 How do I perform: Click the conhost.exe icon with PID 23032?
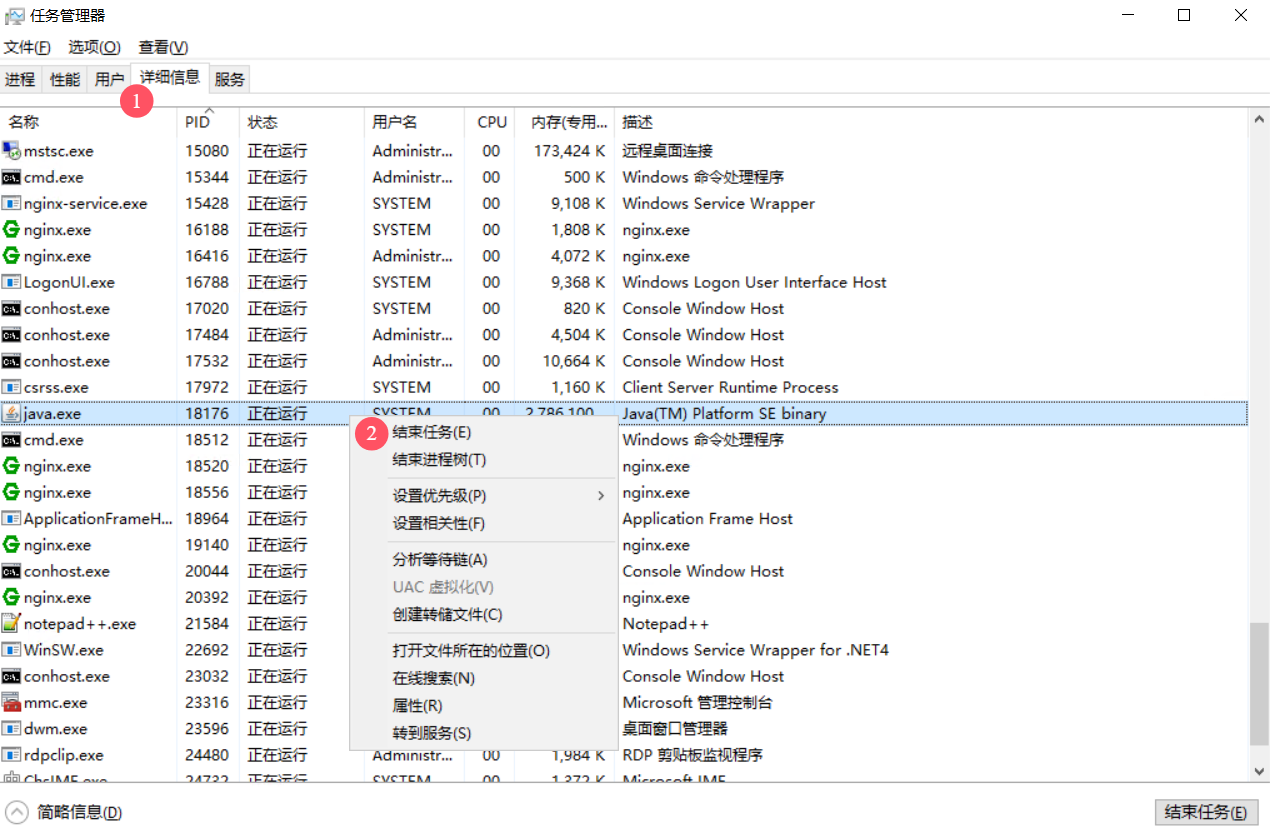coord(11,676)
